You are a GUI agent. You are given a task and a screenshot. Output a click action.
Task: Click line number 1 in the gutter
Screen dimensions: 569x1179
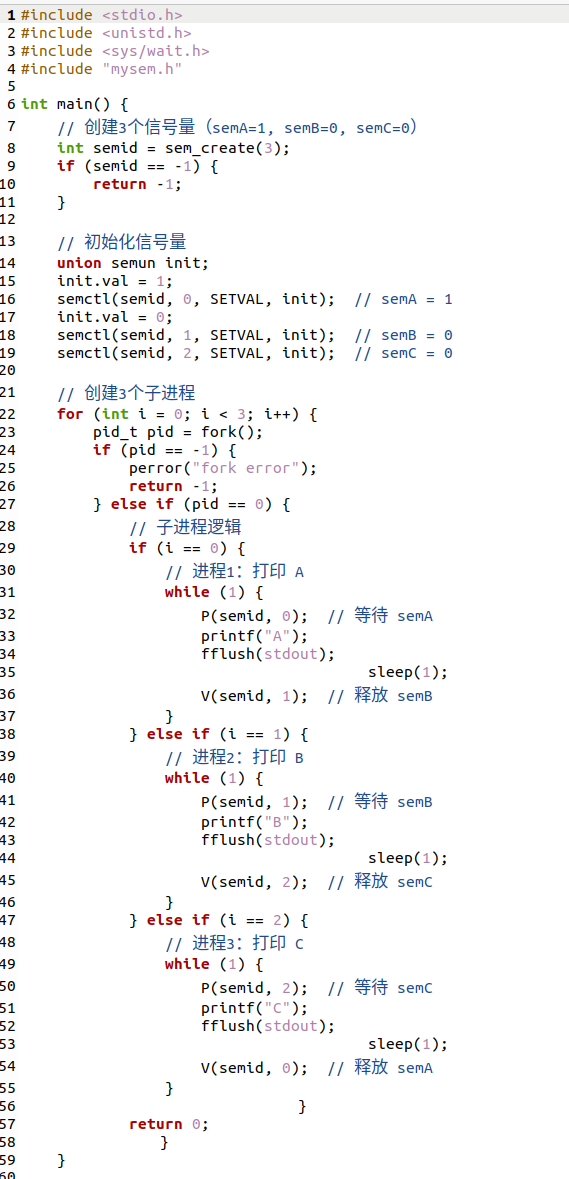coord(11,14)
